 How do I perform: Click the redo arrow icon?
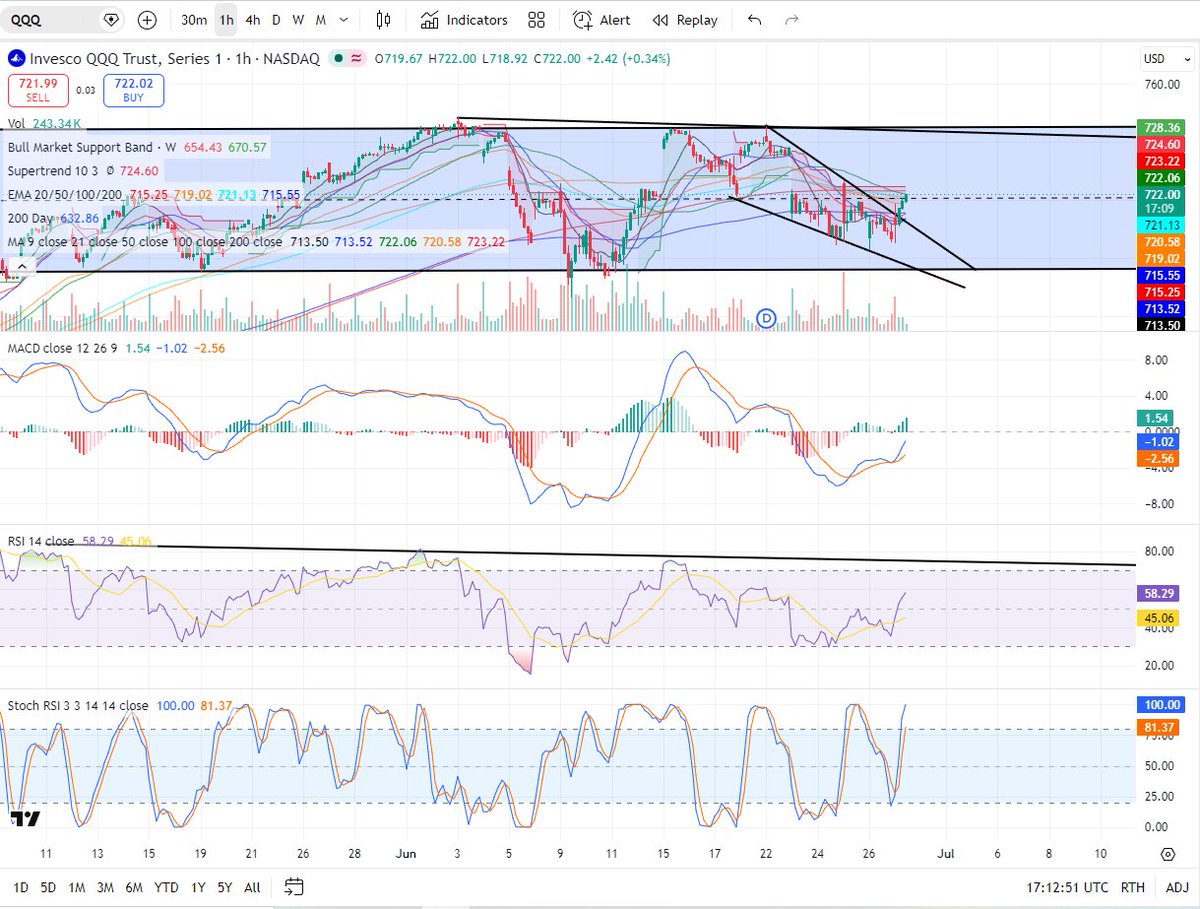coord(792,20)
